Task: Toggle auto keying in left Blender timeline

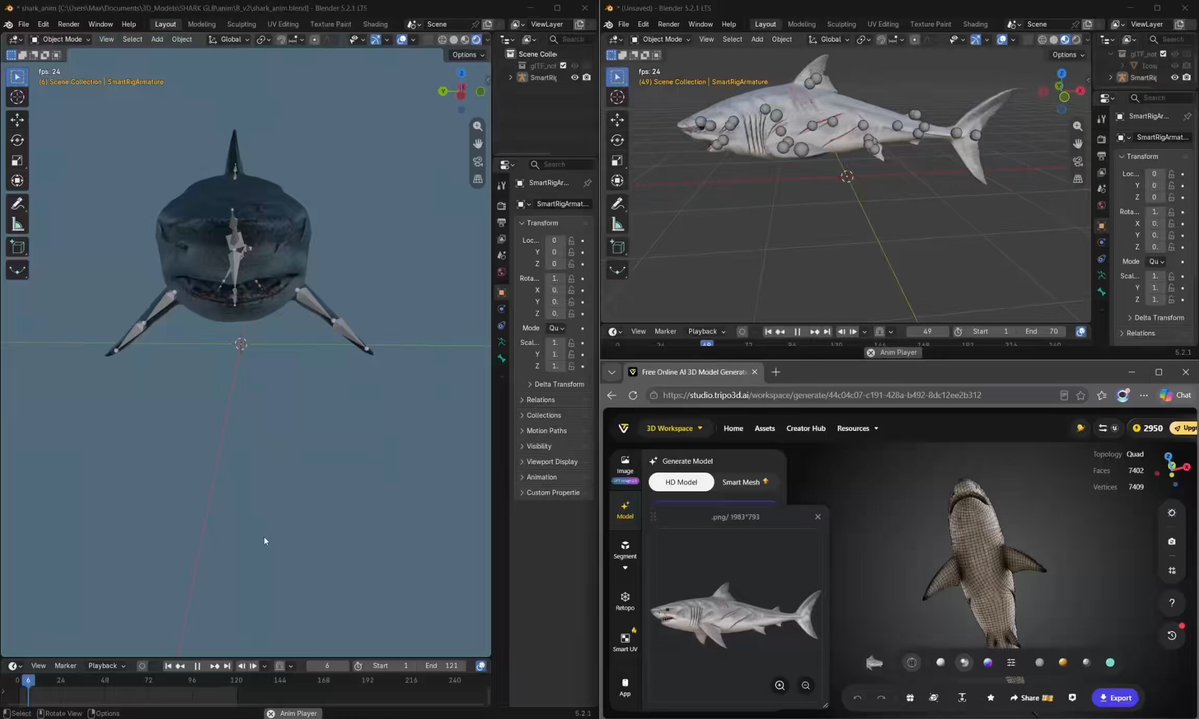Action: (x=141, y=665)
